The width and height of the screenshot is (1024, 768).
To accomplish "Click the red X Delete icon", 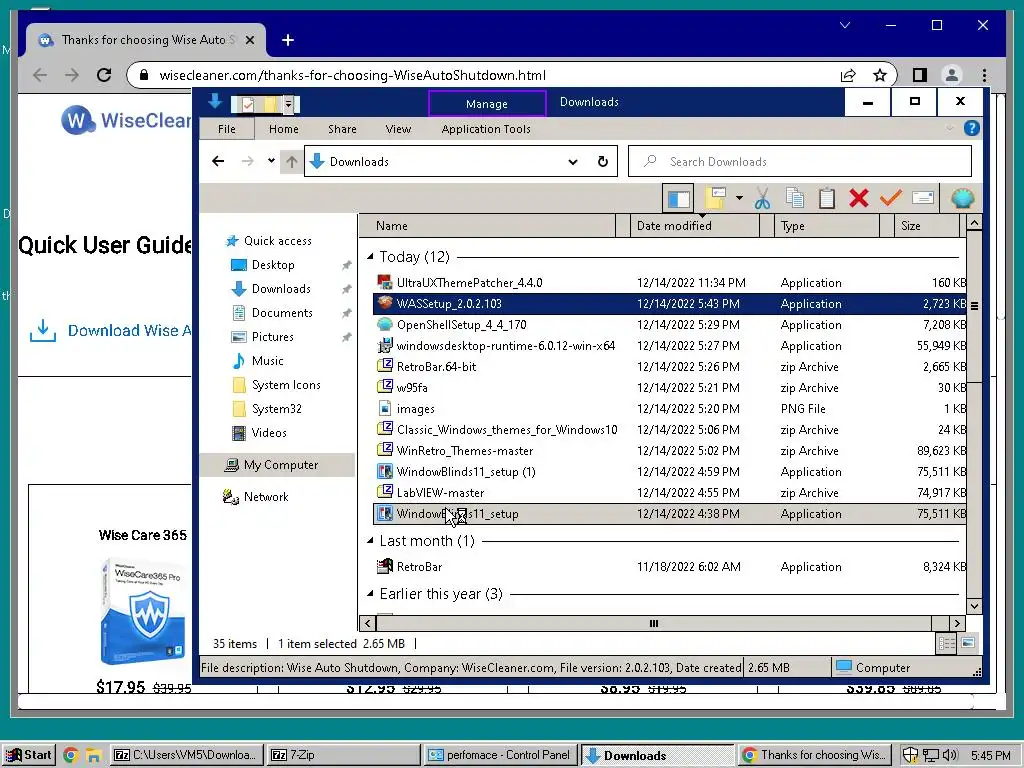I will coord(859,198).
